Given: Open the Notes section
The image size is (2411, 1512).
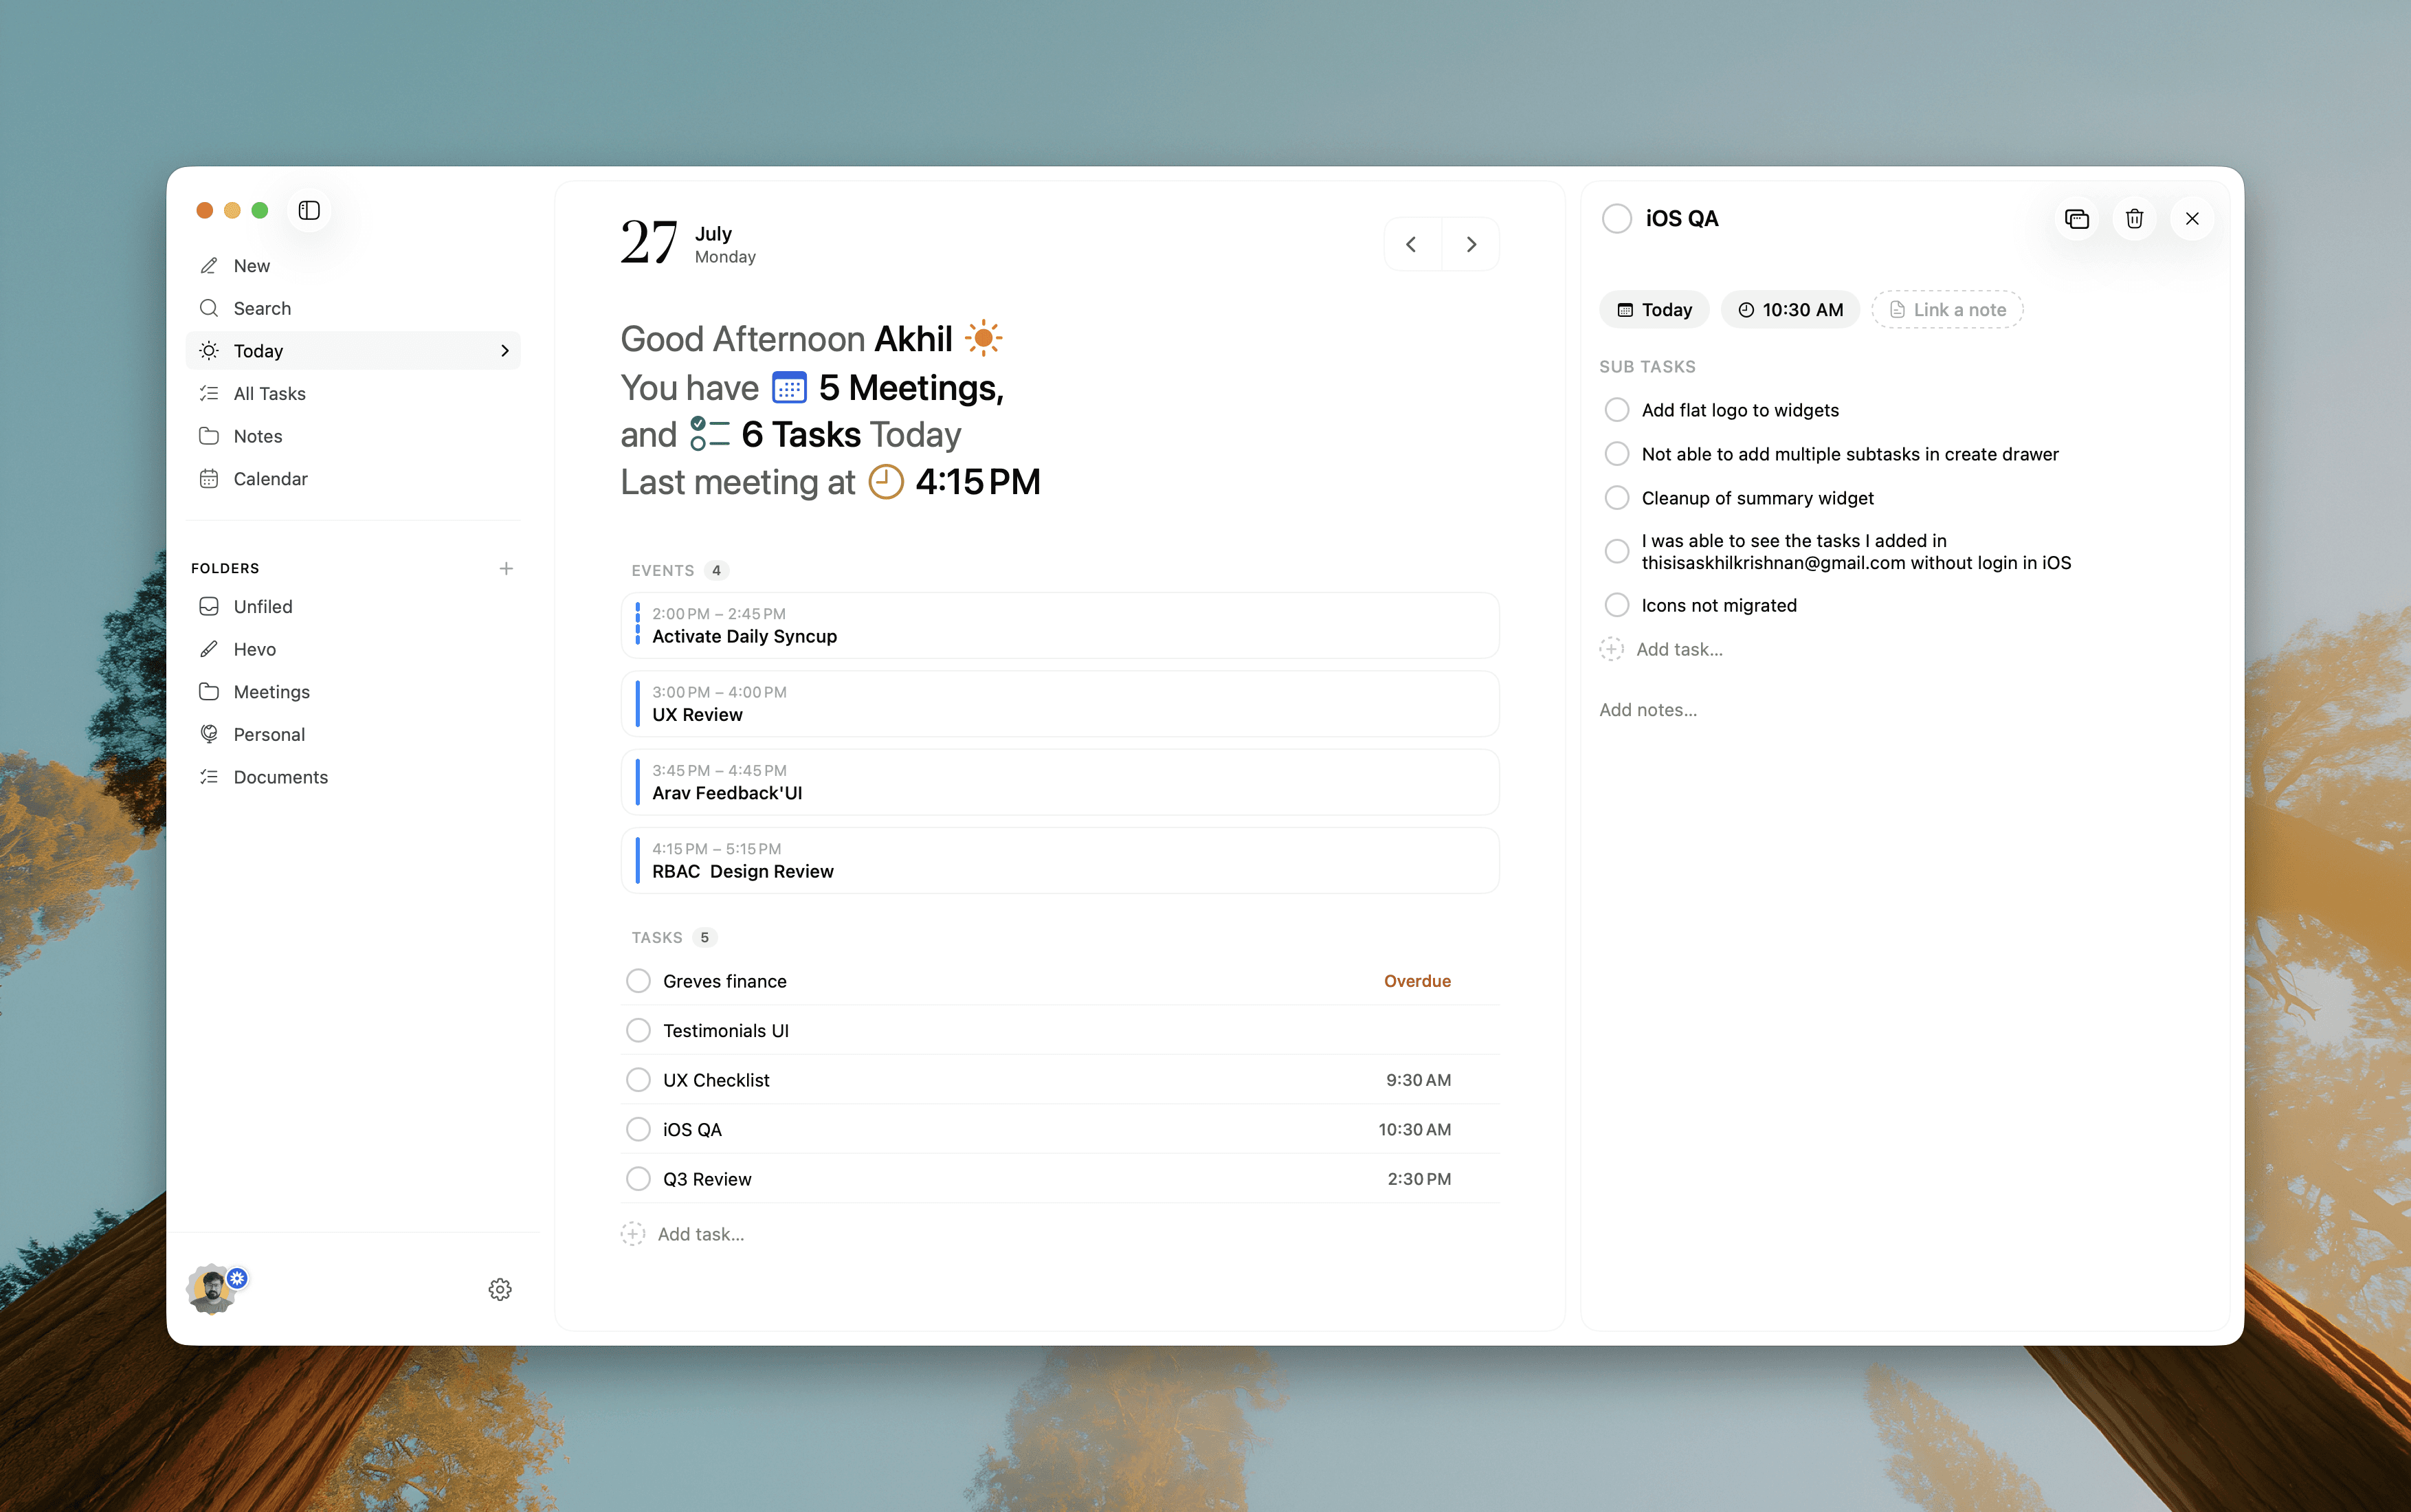Looking at the screenshot, I should 353,436.
